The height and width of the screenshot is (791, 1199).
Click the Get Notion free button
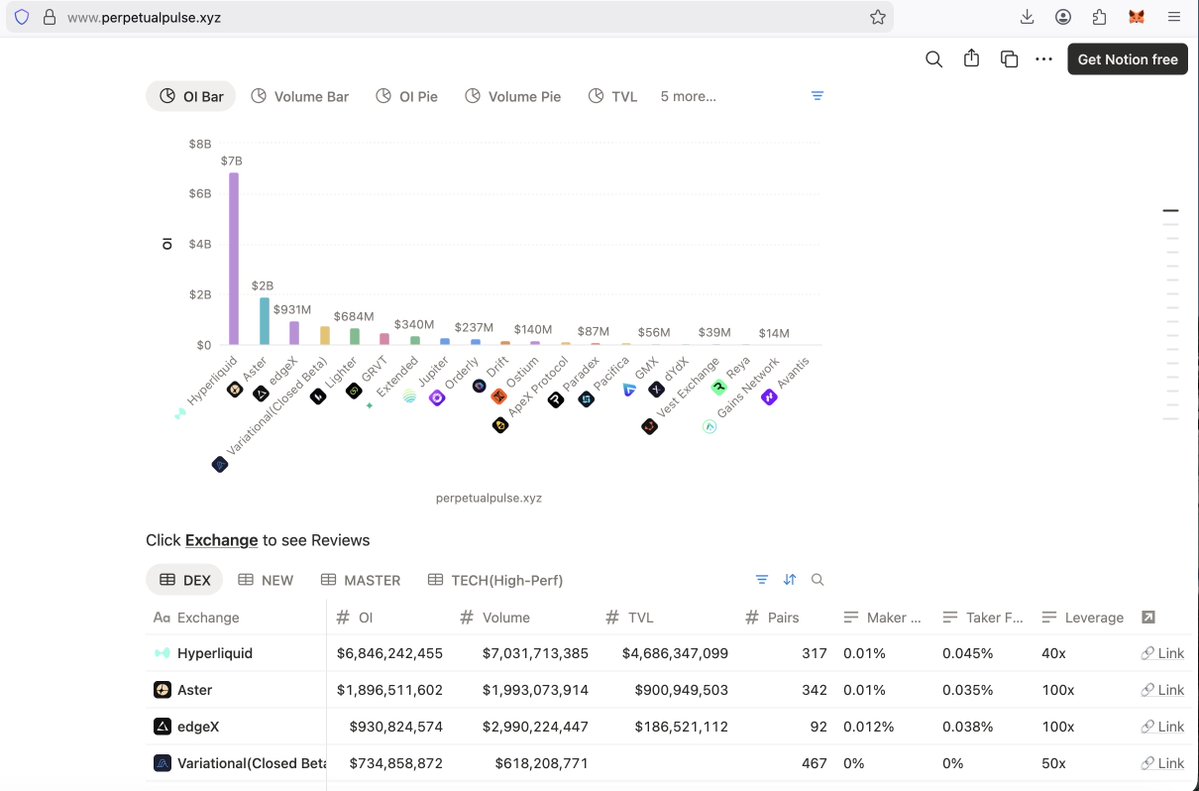(x=1127, y=58)
